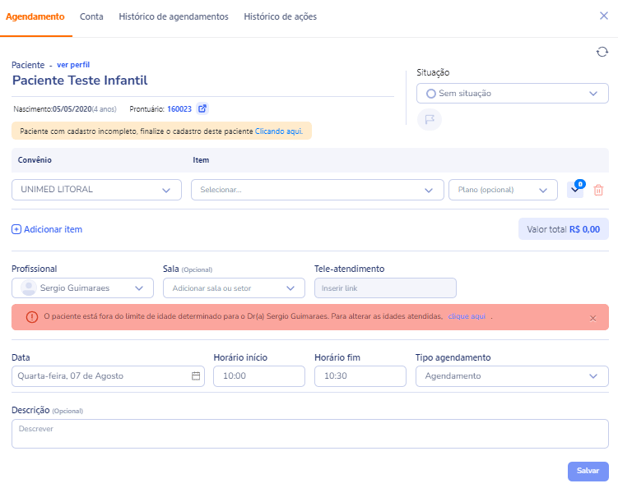
Task: Dismiss the red age limit warning
Action: pos(593,318)
